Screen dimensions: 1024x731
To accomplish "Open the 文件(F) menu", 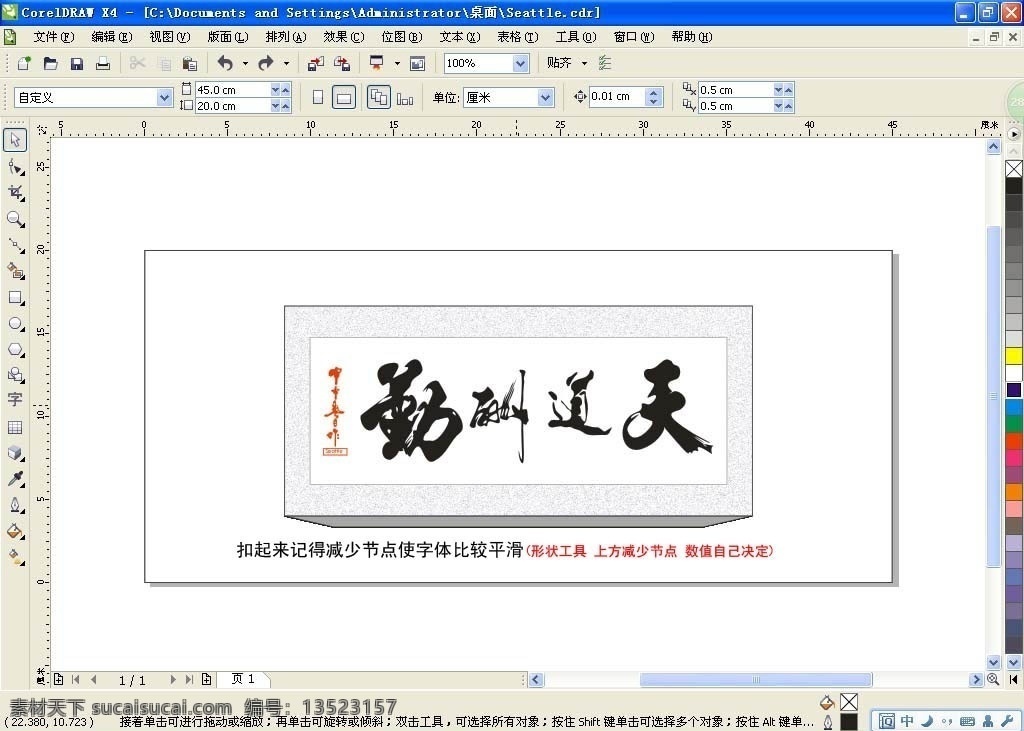I will (54, 37).
